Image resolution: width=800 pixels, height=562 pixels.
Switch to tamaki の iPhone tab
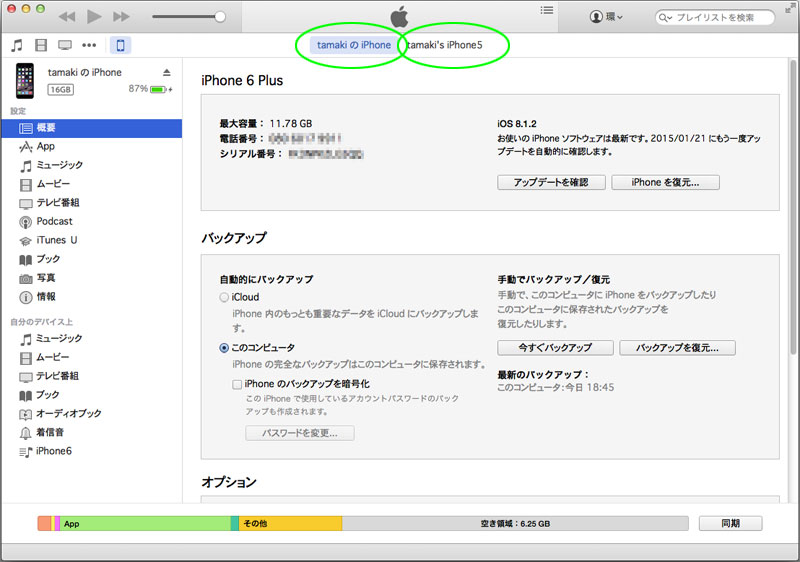point(353,46)
